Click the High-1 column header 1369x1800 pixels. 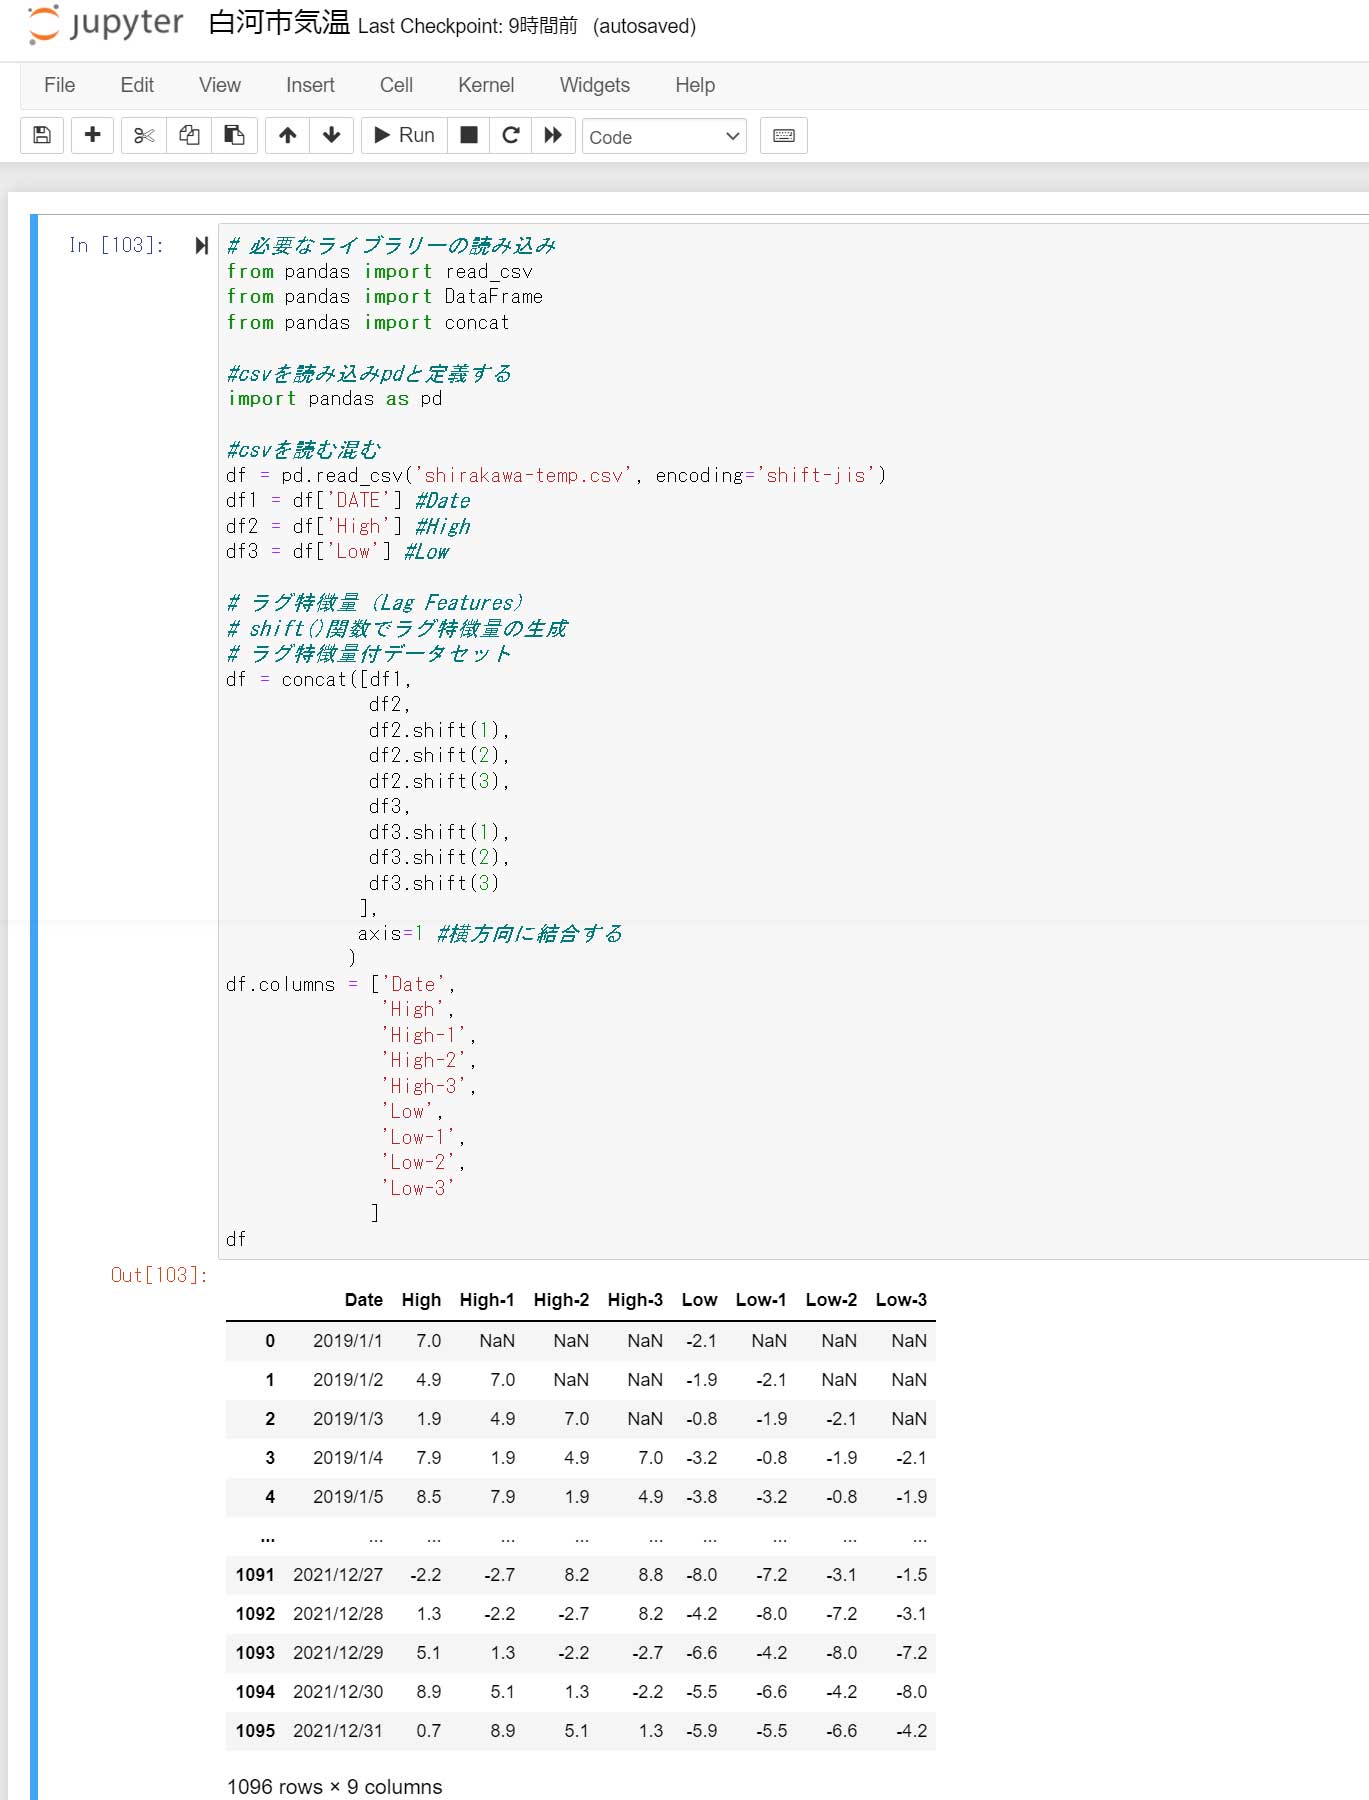(487, 1300)
